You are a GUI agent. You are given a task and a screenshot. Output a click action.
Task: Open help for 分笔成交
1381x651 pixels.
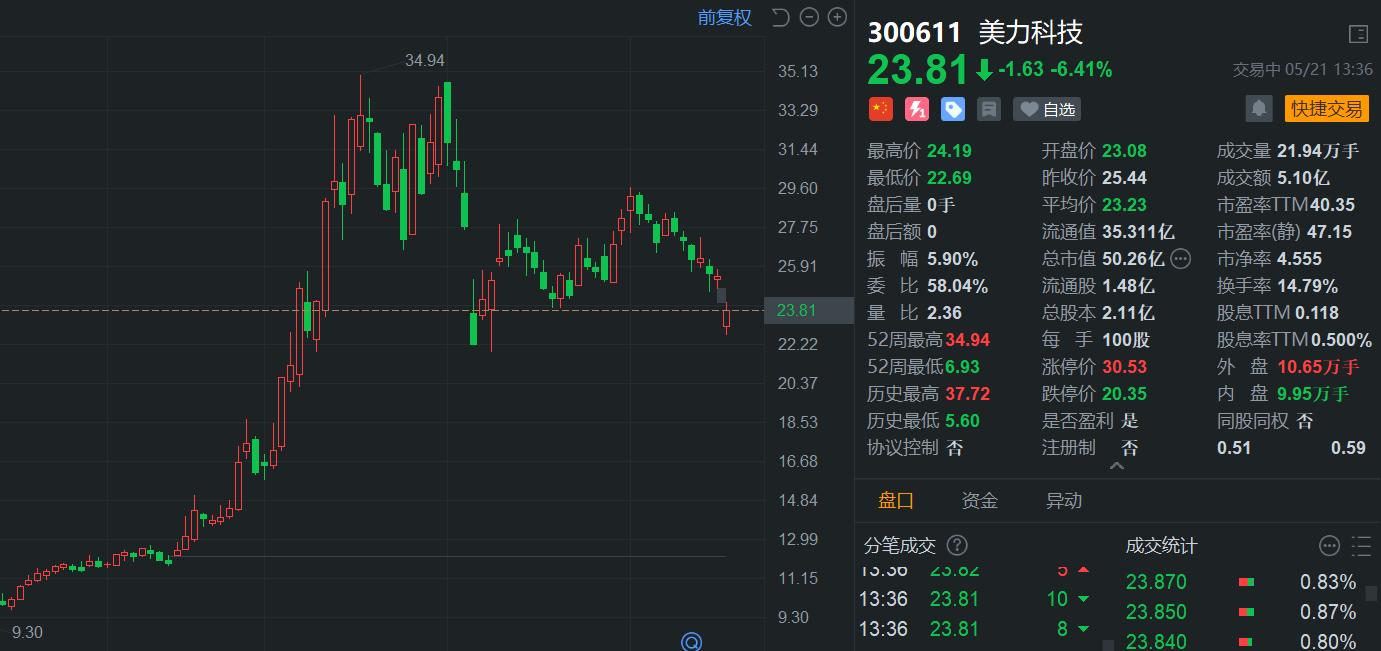[x=957, y=545]
